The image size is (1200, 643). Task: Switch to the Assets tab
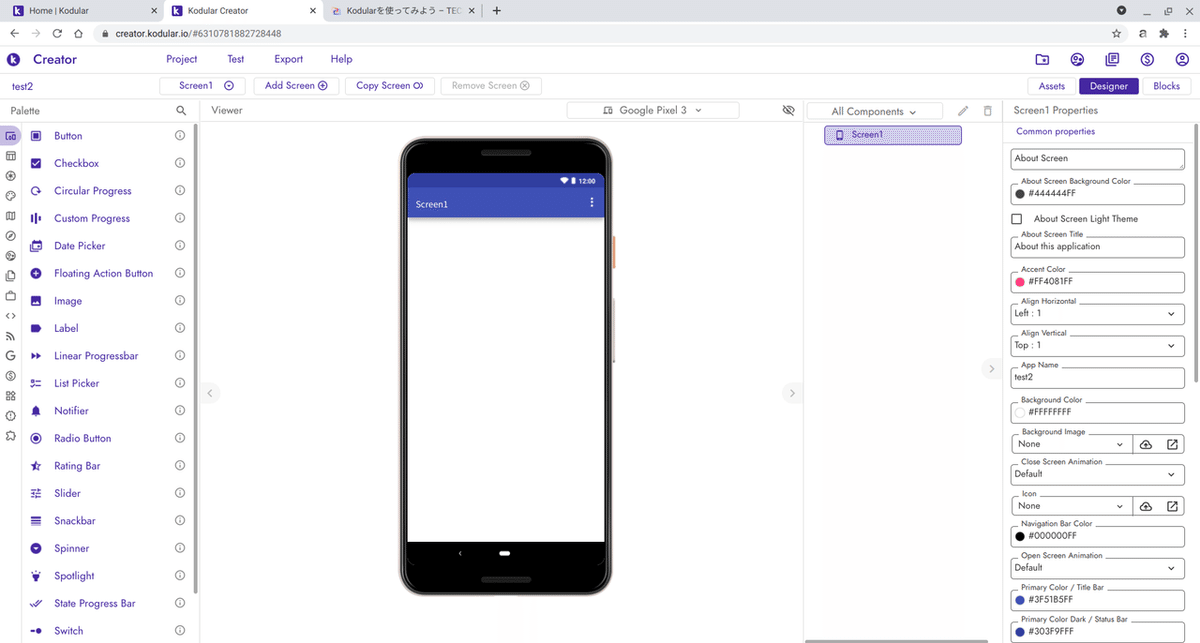[x=1052, y=86]
